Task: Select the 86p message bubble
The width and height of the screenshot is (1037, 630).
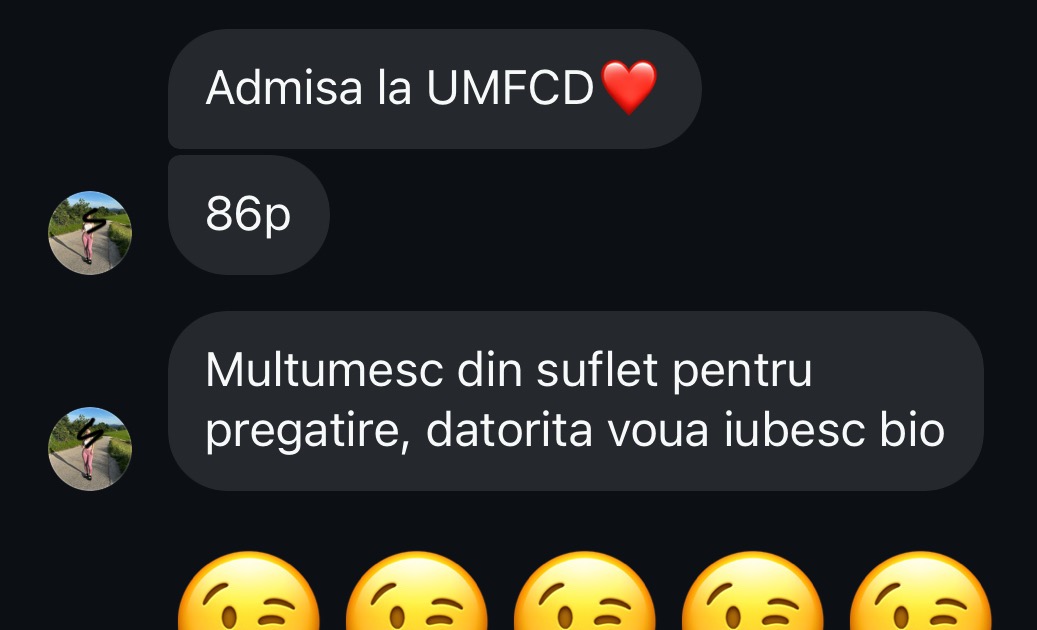Action: tap(249, 215)
